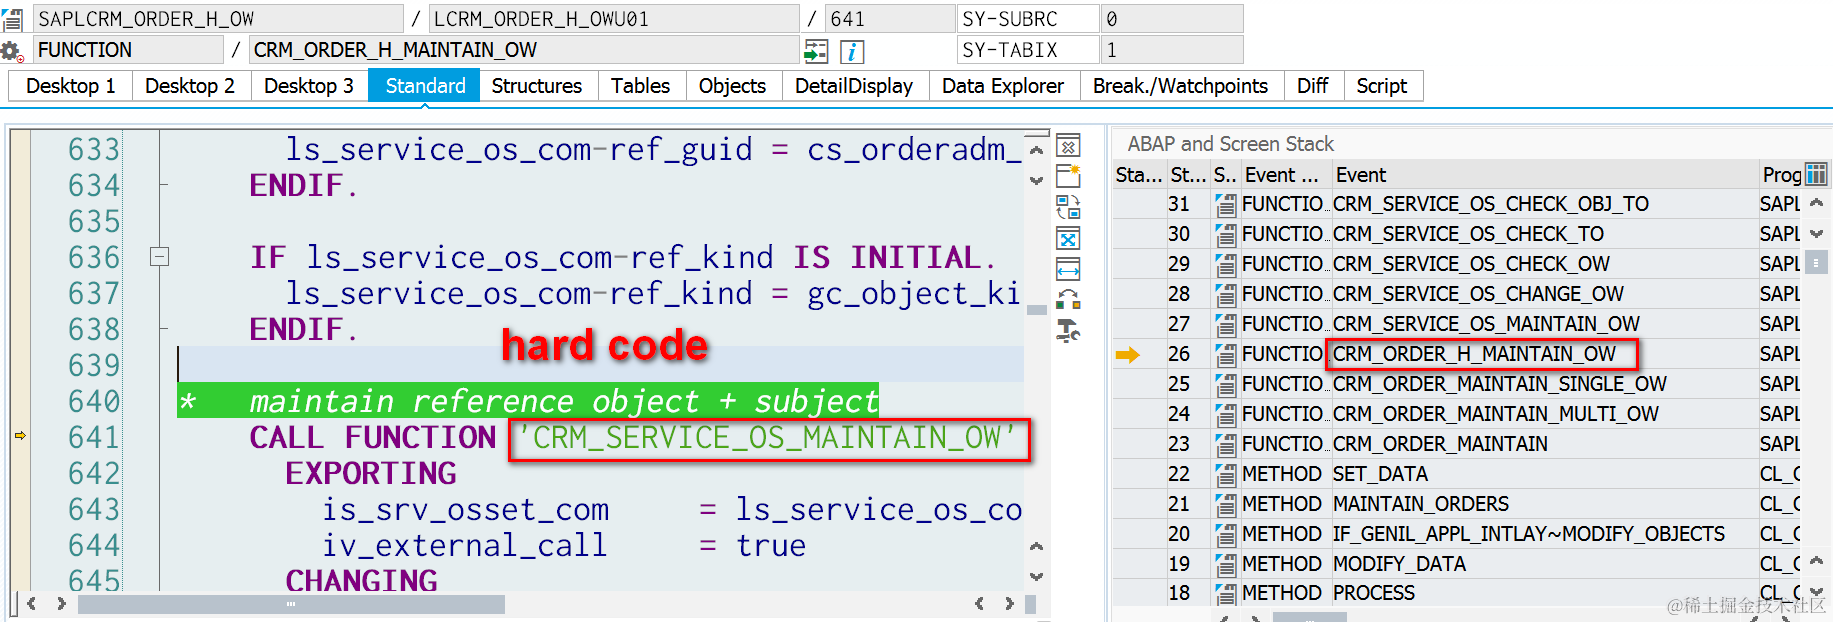Click the SAPLCRM_ORDER_H_OW program field
The height and width of the screenshot is (622, 1833).
(x=218, y=19)
